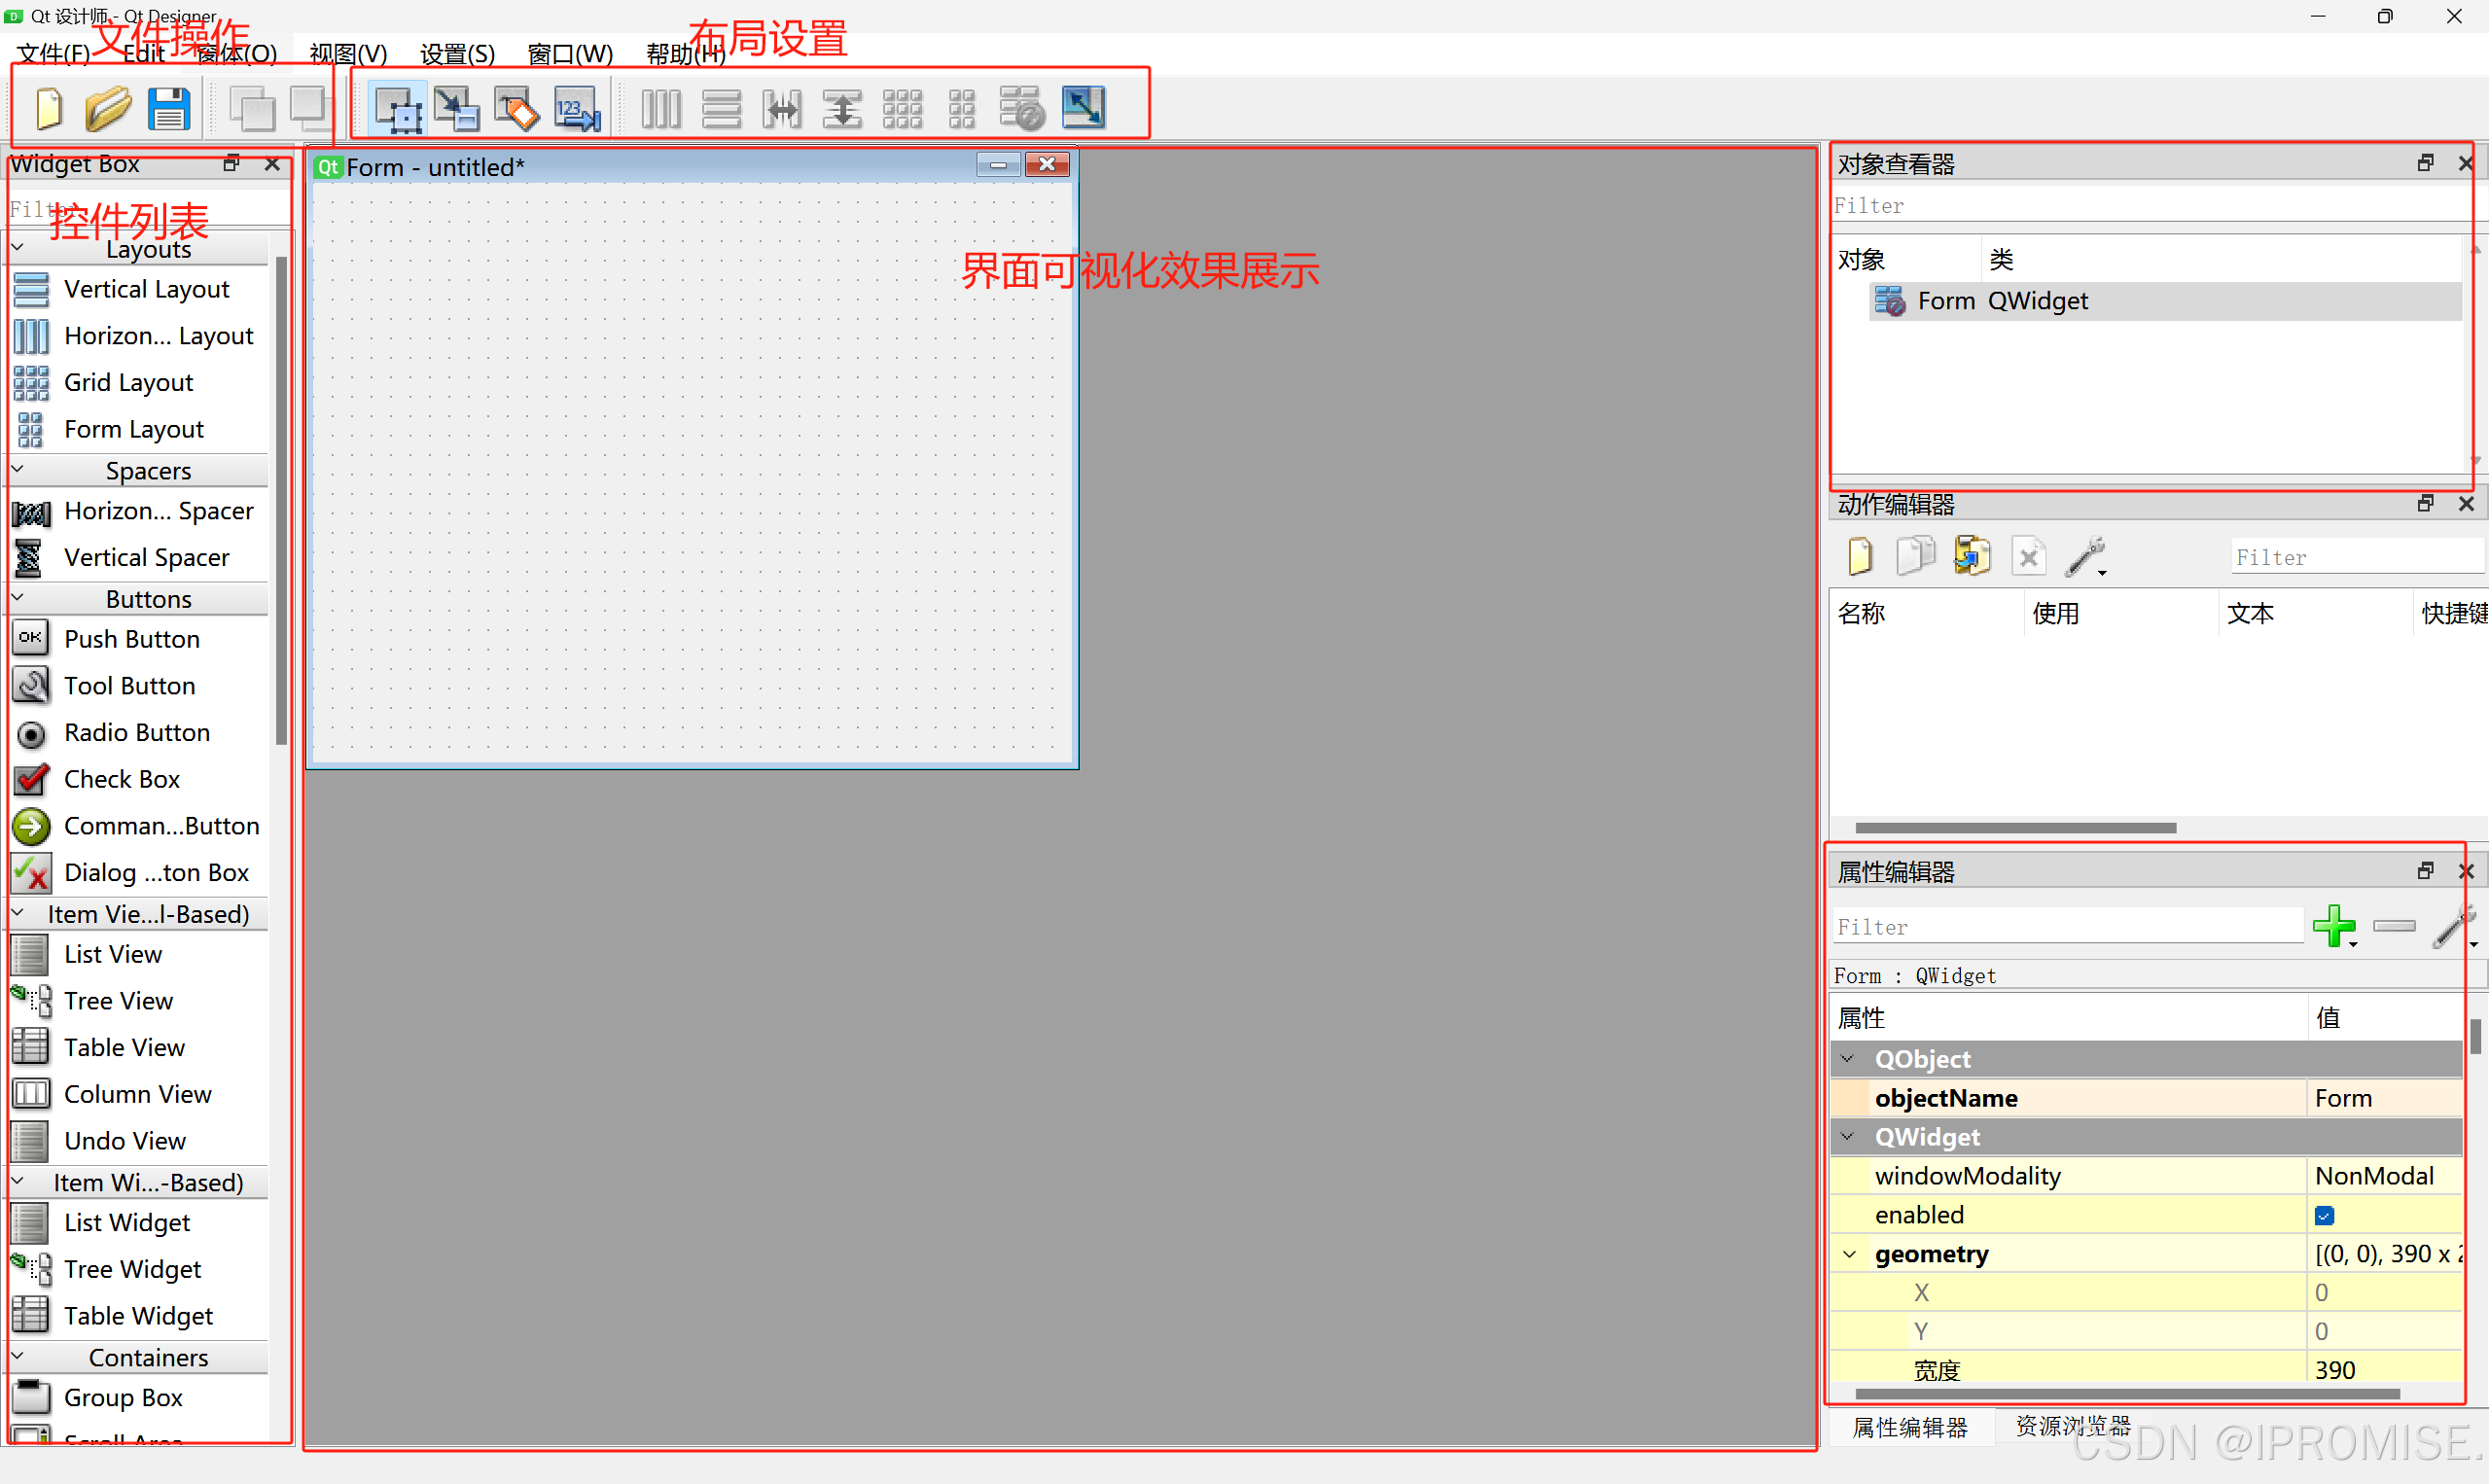Screen dimensions: 2489x1484
Task: Apply Lay Out in a Grid icon
Action: (x=902, y=108)
